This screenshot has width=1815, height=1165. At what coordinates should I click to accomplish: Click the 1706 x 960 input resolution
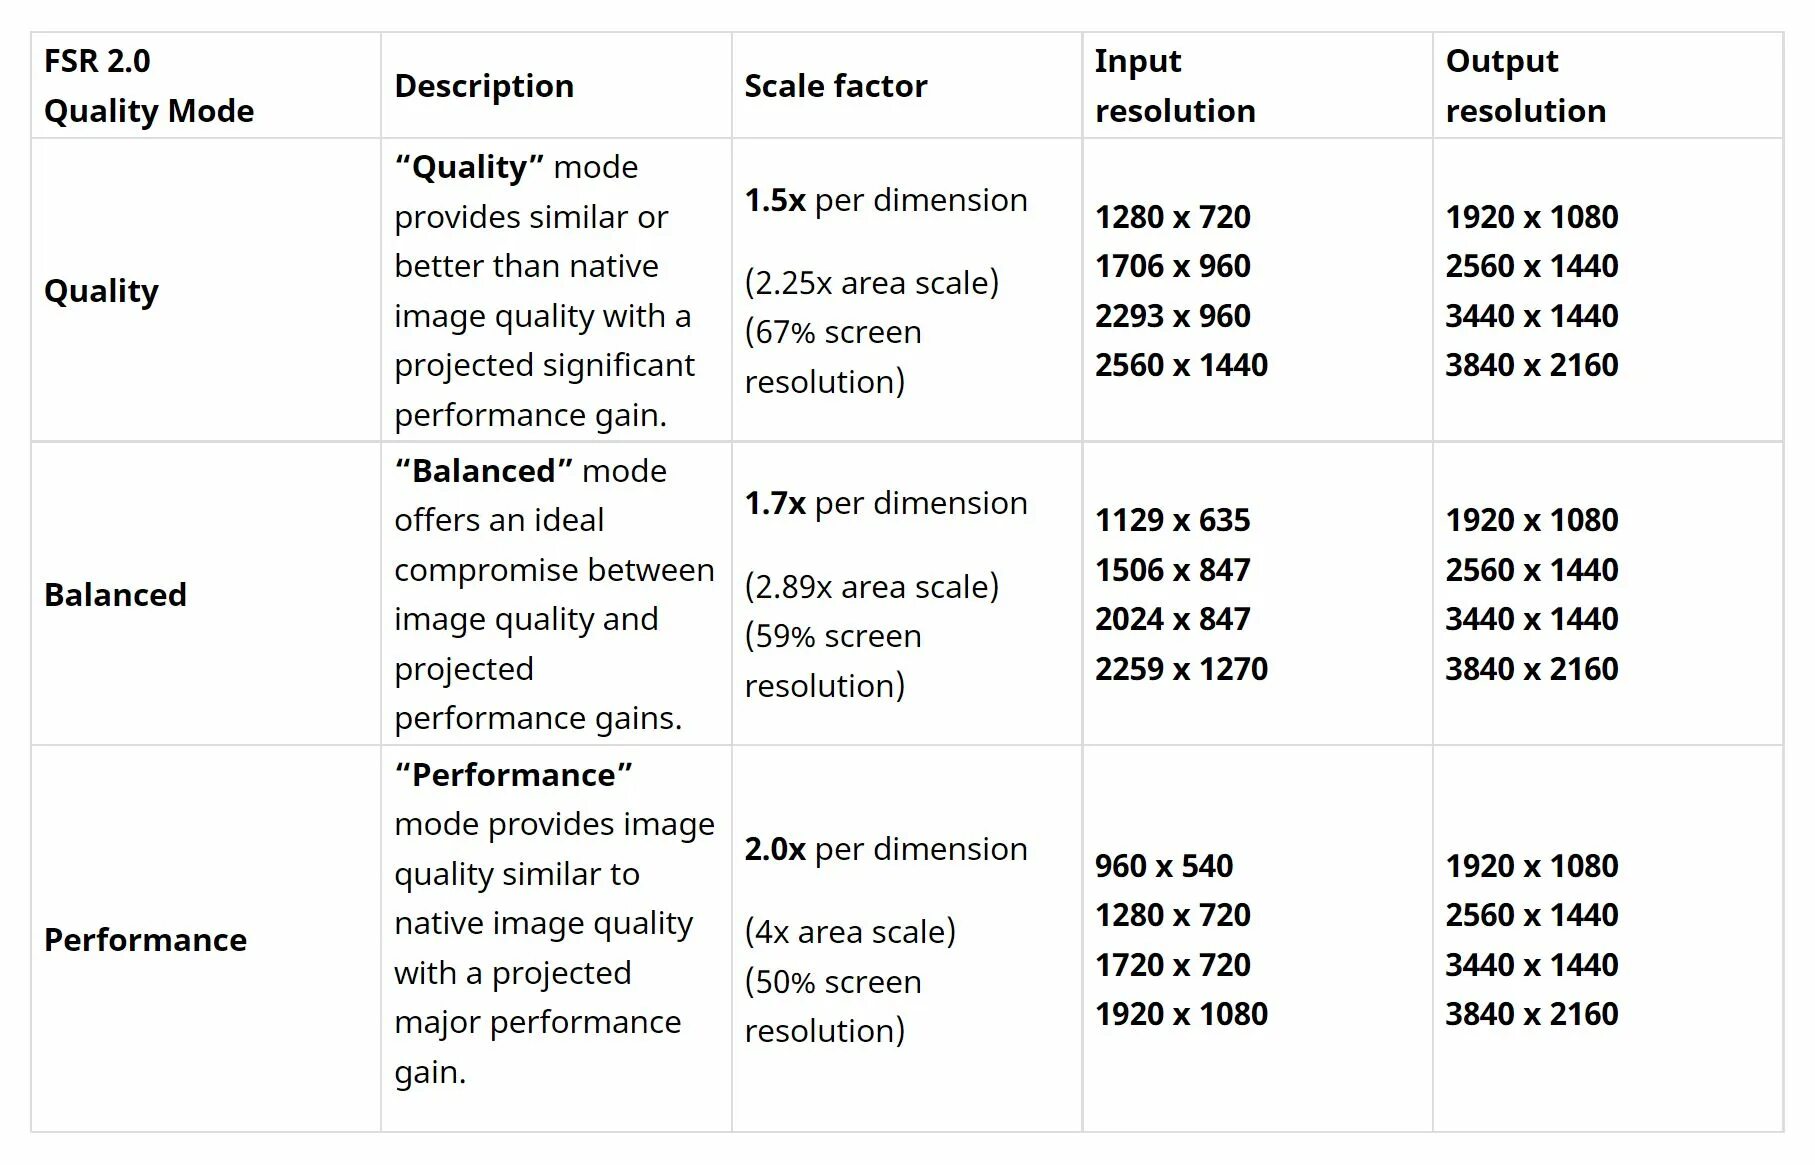click(1172, 266)
